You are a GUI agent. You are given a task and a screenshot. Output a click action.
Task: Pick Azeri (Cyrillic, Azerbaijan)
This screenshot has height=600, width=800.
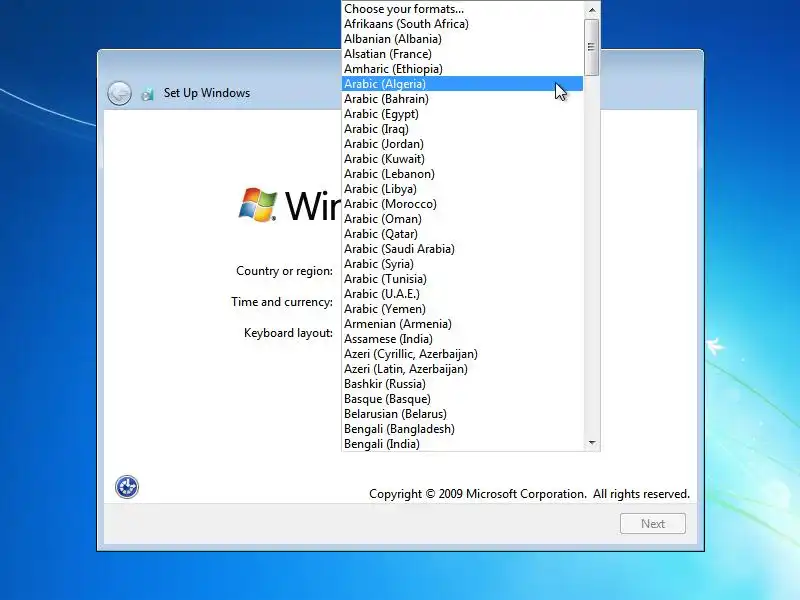[x=462, y=354]
